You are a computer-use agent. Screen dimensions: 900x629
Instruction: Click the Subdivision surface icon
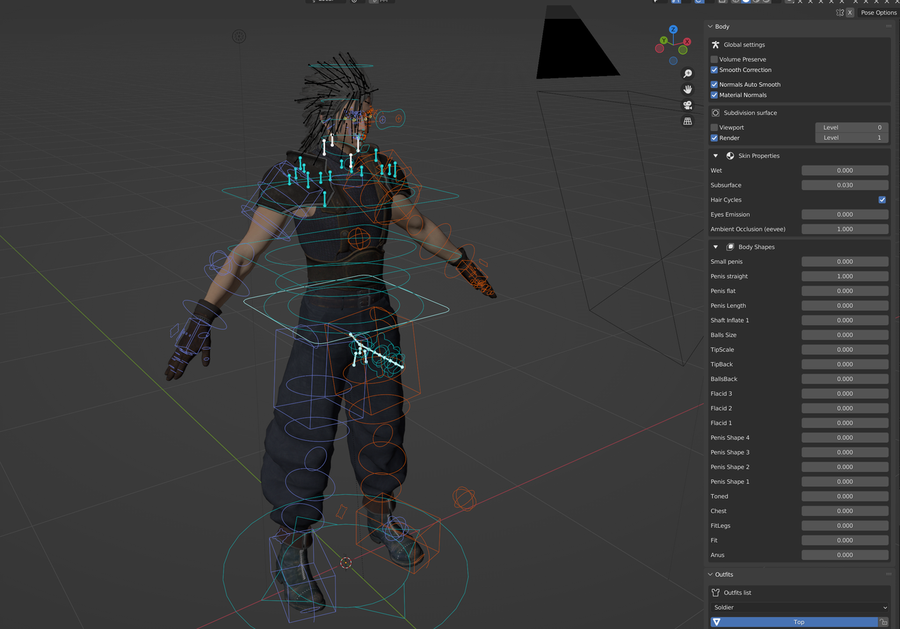pyautogui.click(x=715, y=113)
